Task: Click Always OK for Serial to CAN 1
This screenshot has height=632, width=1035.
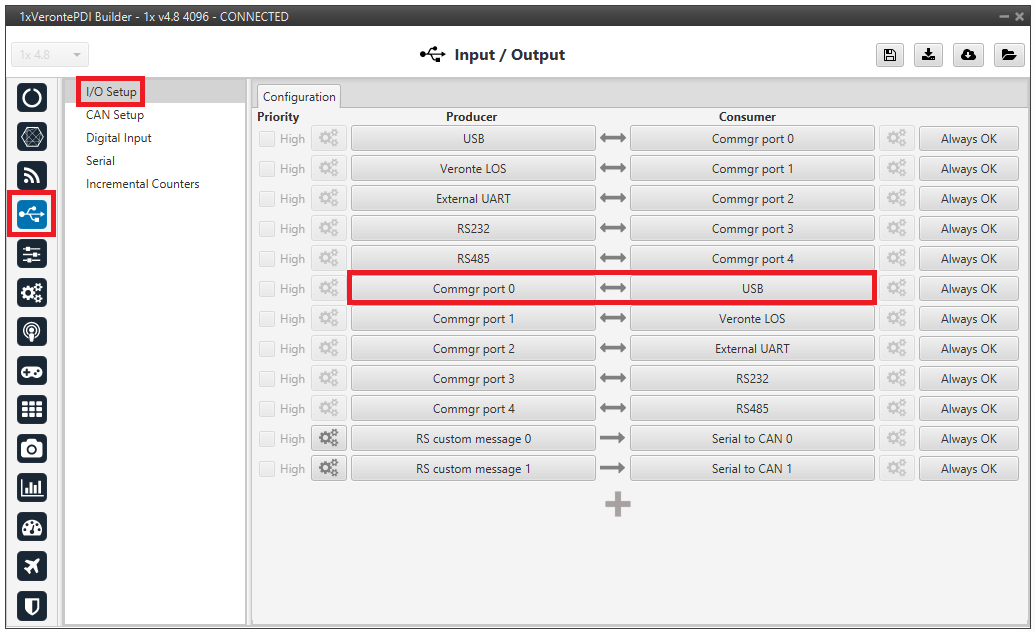Action: click(968, 469)
